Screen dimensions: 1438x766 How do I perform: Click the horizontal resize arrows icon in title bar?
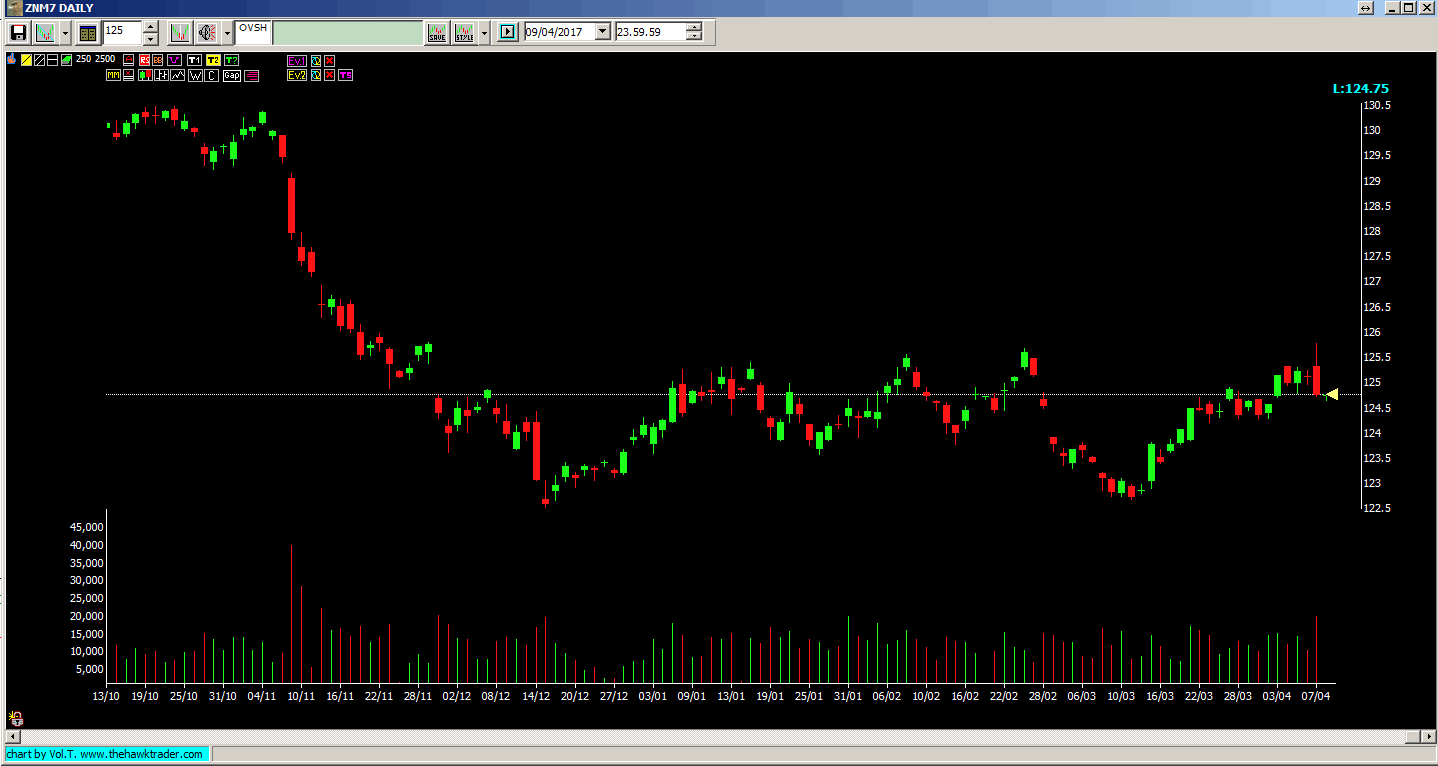pyautogui.click(x=1366, y=8)
